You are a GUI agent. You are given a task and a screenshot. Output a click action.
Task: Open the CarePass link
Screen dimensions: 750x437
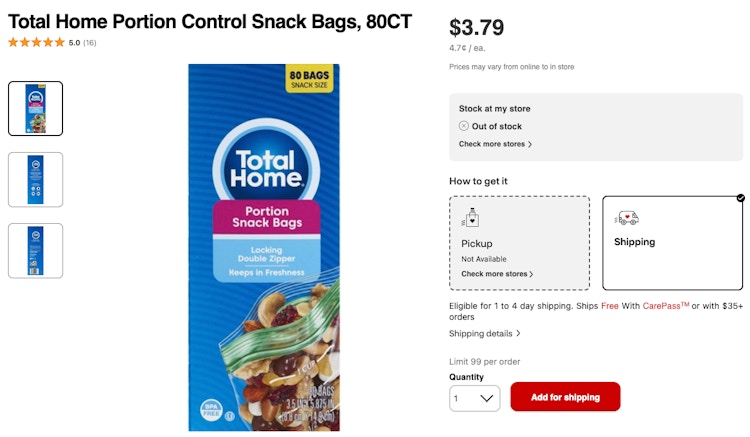(666, 306)
